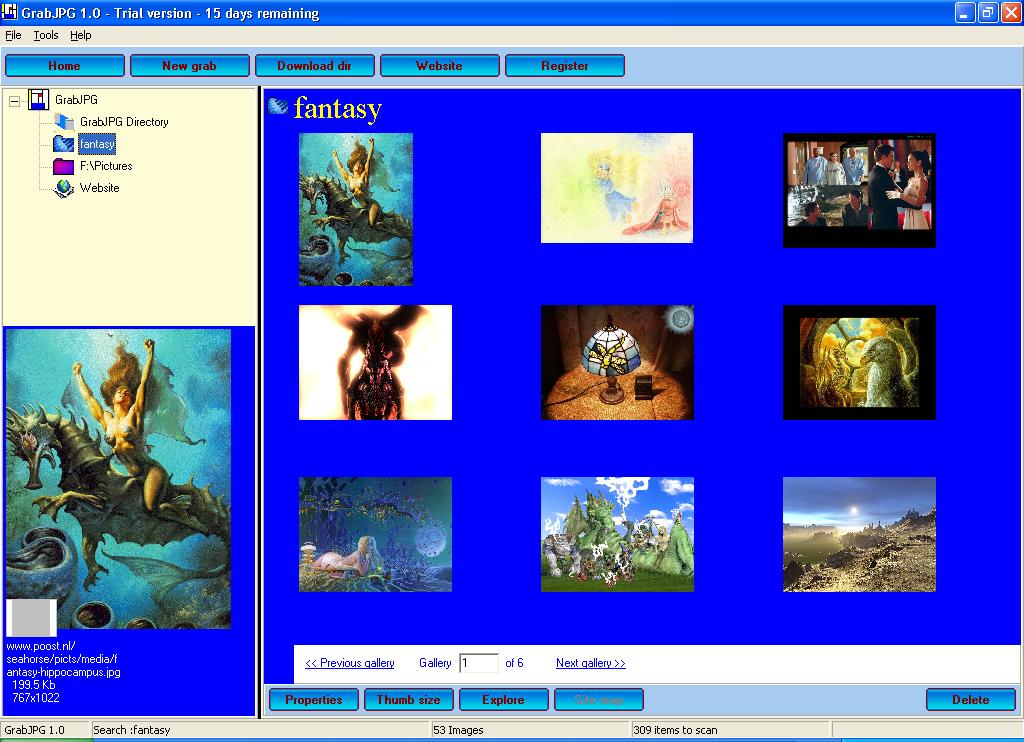Image resolution: width=1024 pixels, height=742 pixels.
Task: Minimize the GrabJPG window
Action: 965,12
